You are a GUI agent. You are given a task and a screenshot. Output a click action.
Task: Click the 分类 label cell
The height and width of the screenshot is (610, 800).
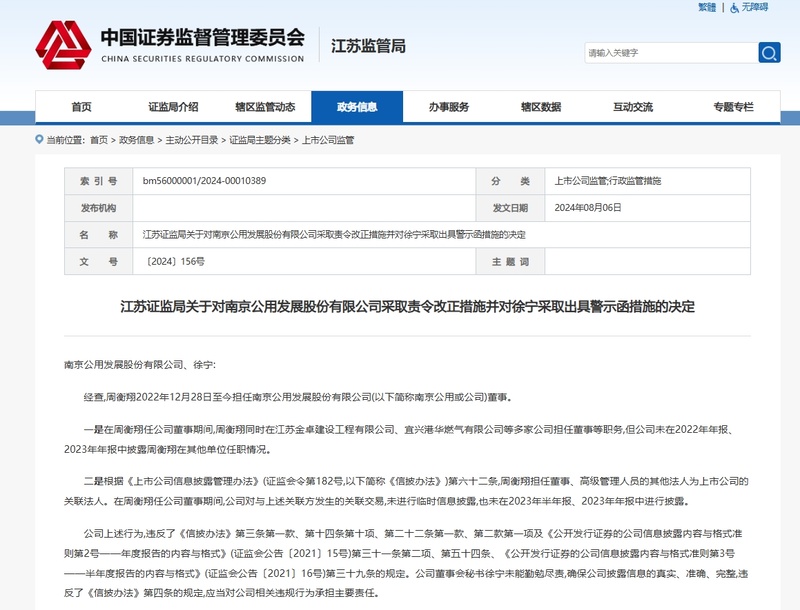[x=510, y=181]
